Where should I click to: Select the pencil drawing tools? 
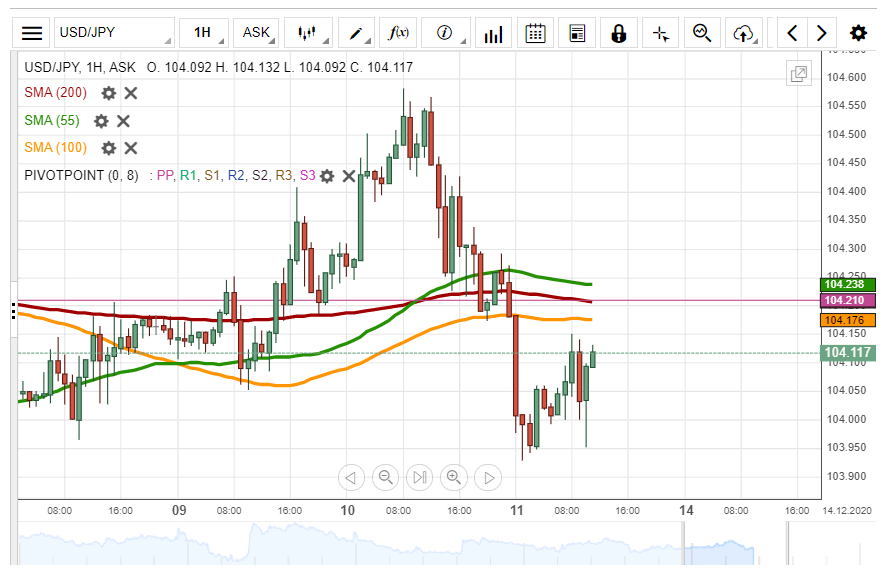(x=356, y=33)
